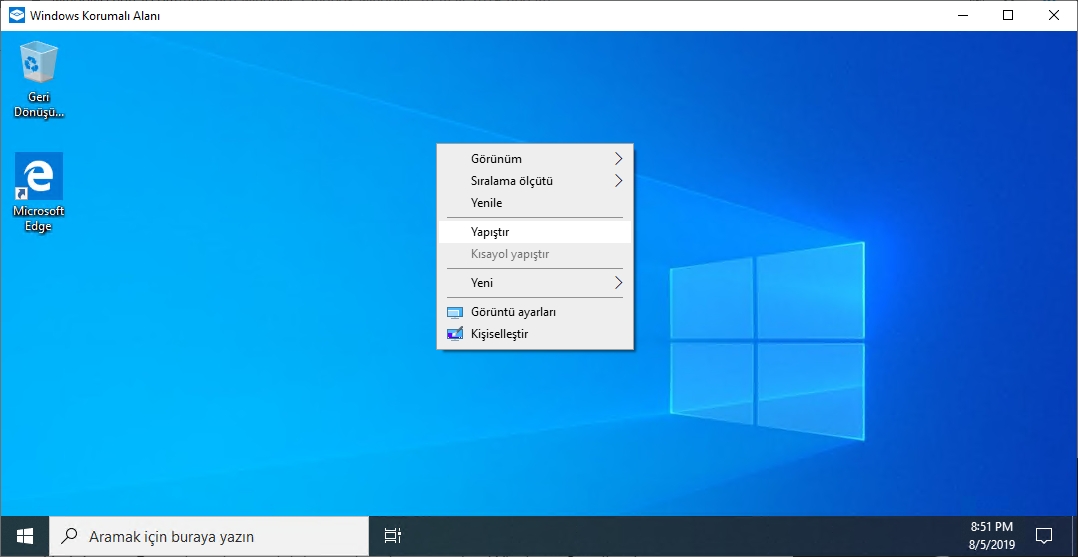
Task: Open the Windows Start button
Action: coord(25,536)
